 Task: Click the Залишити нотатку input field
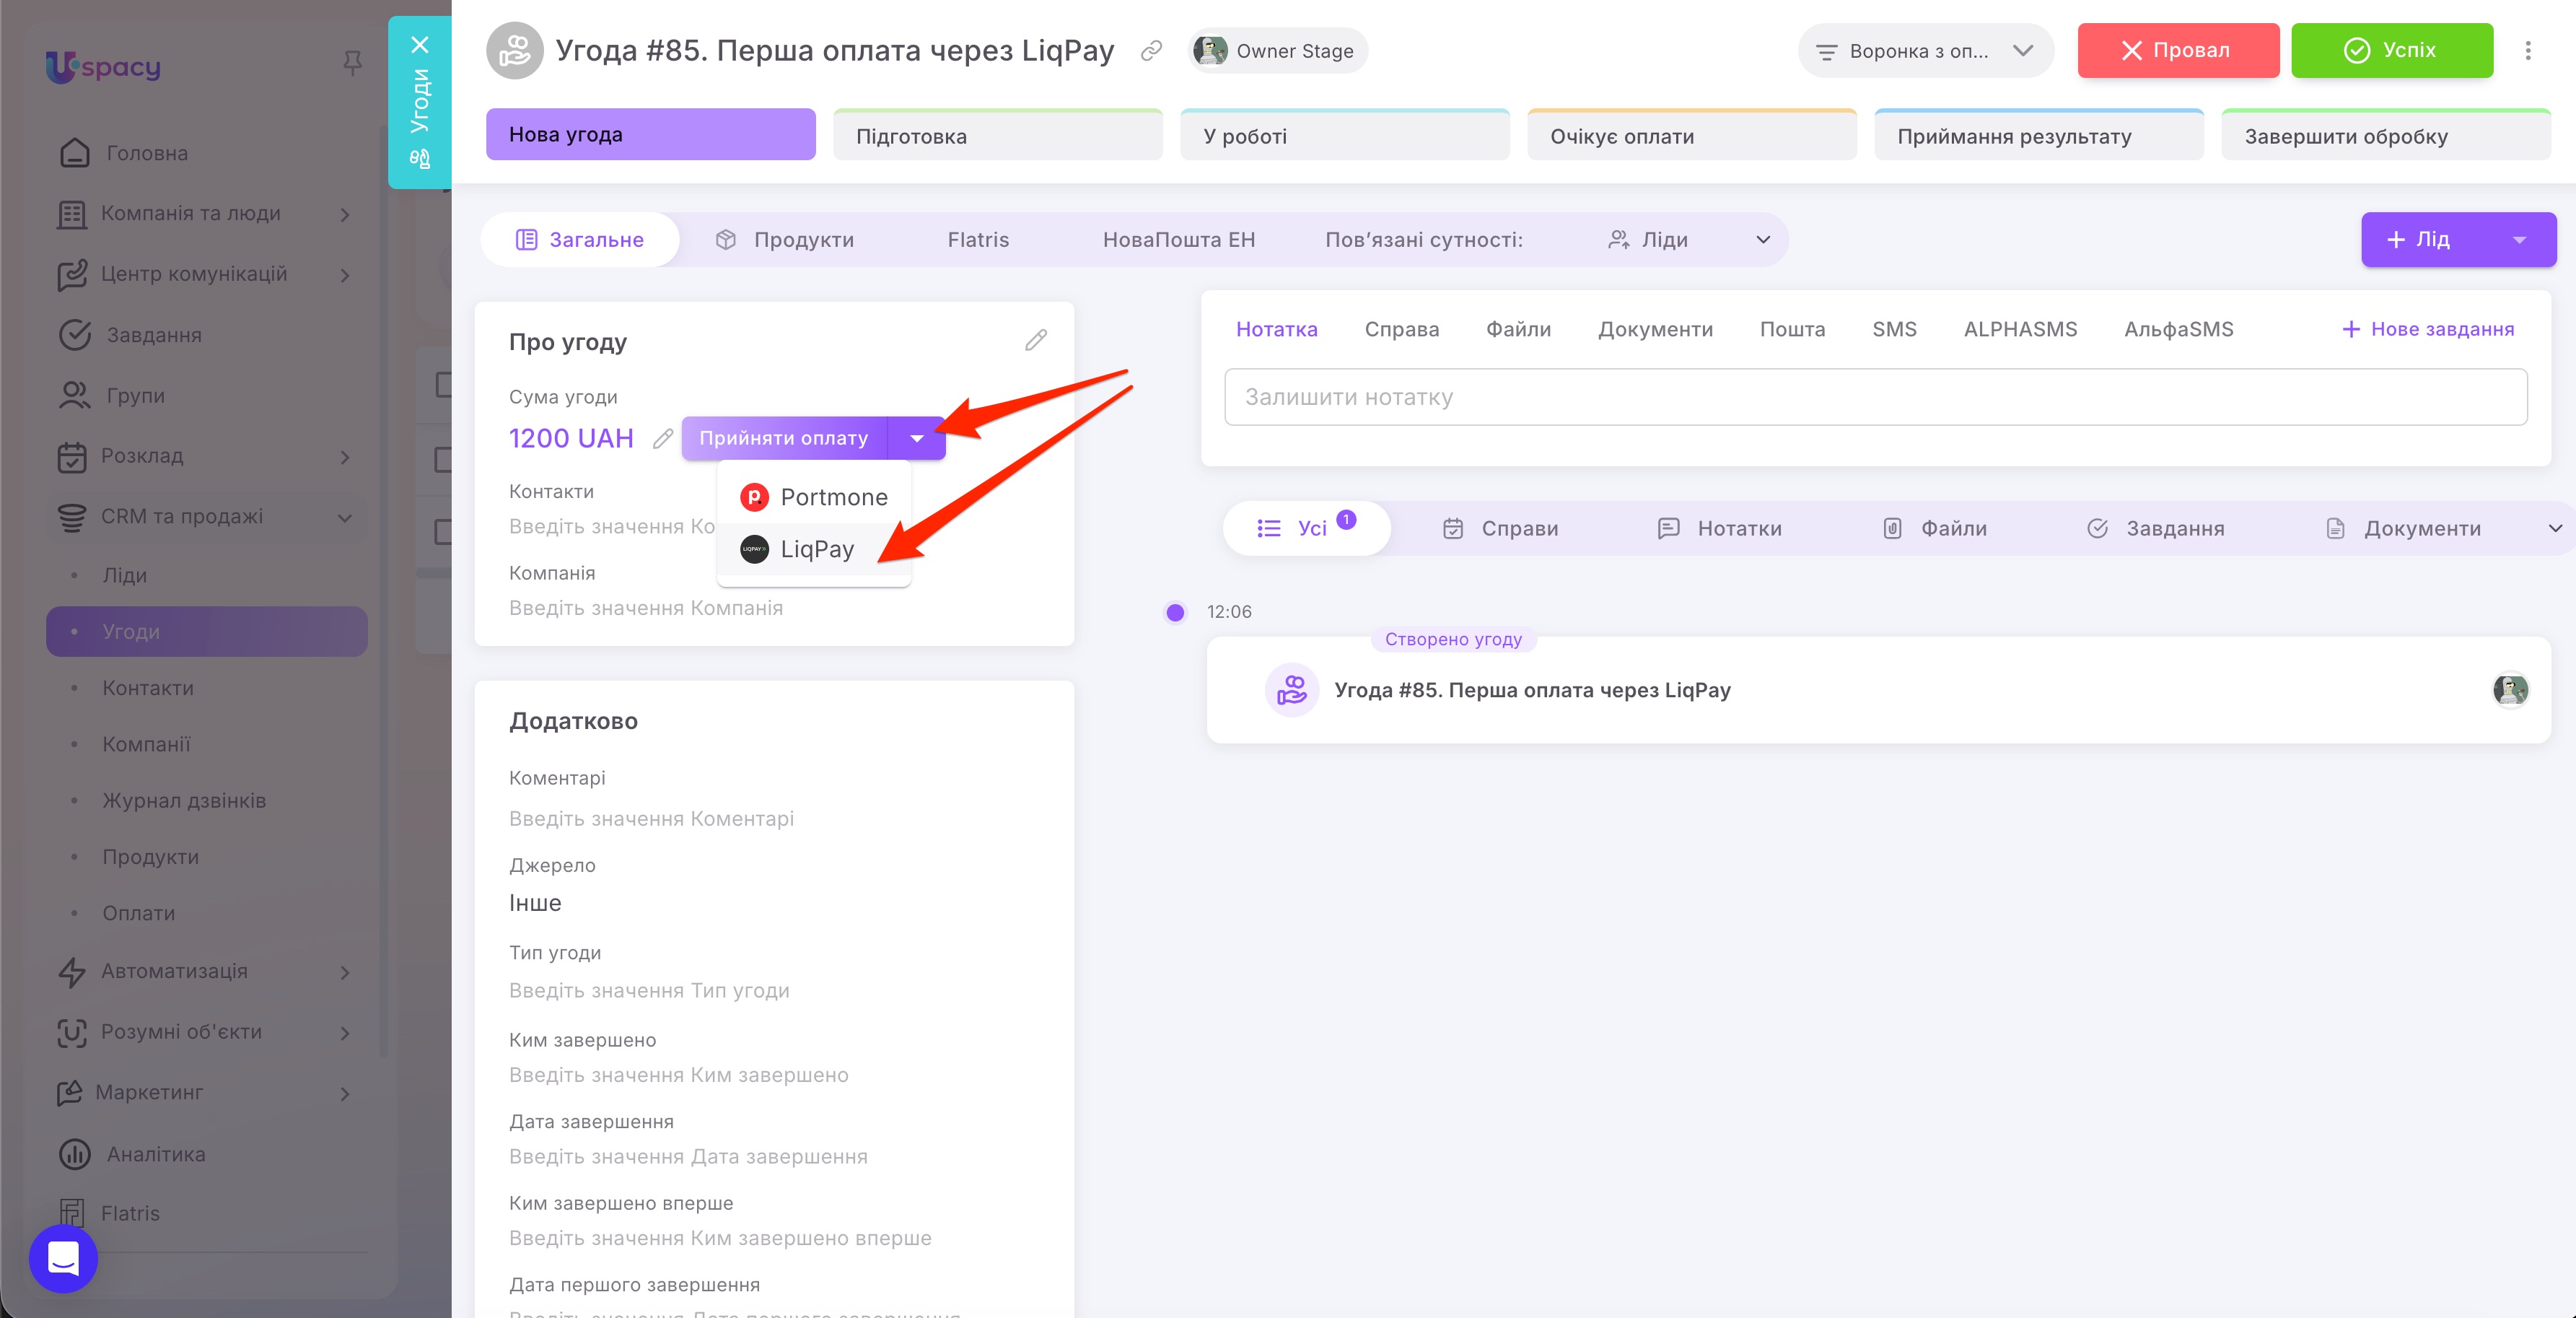click(1876, 397)
